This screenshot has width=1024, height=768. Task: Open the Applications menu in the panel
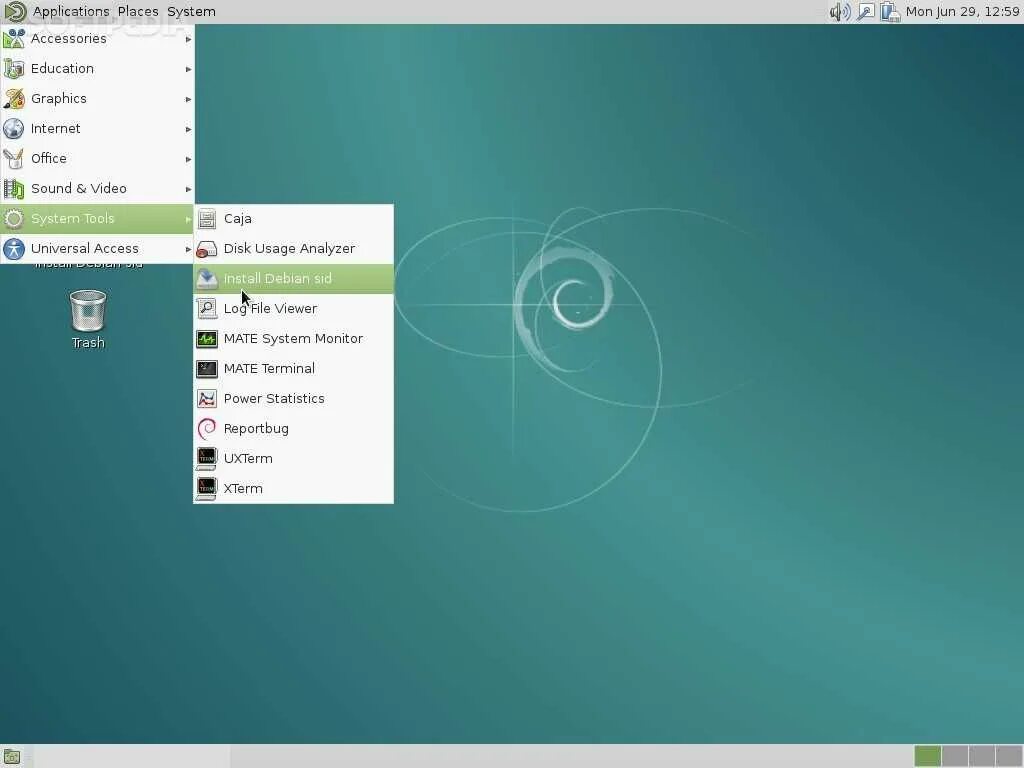(71, 12)
